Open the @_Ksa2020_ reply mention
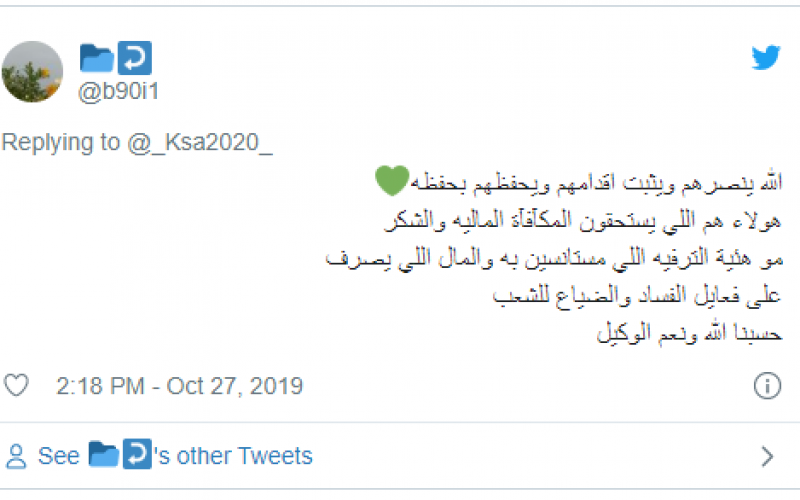The image size is (800, 500). pyautogui.click(x=200, y=142)
